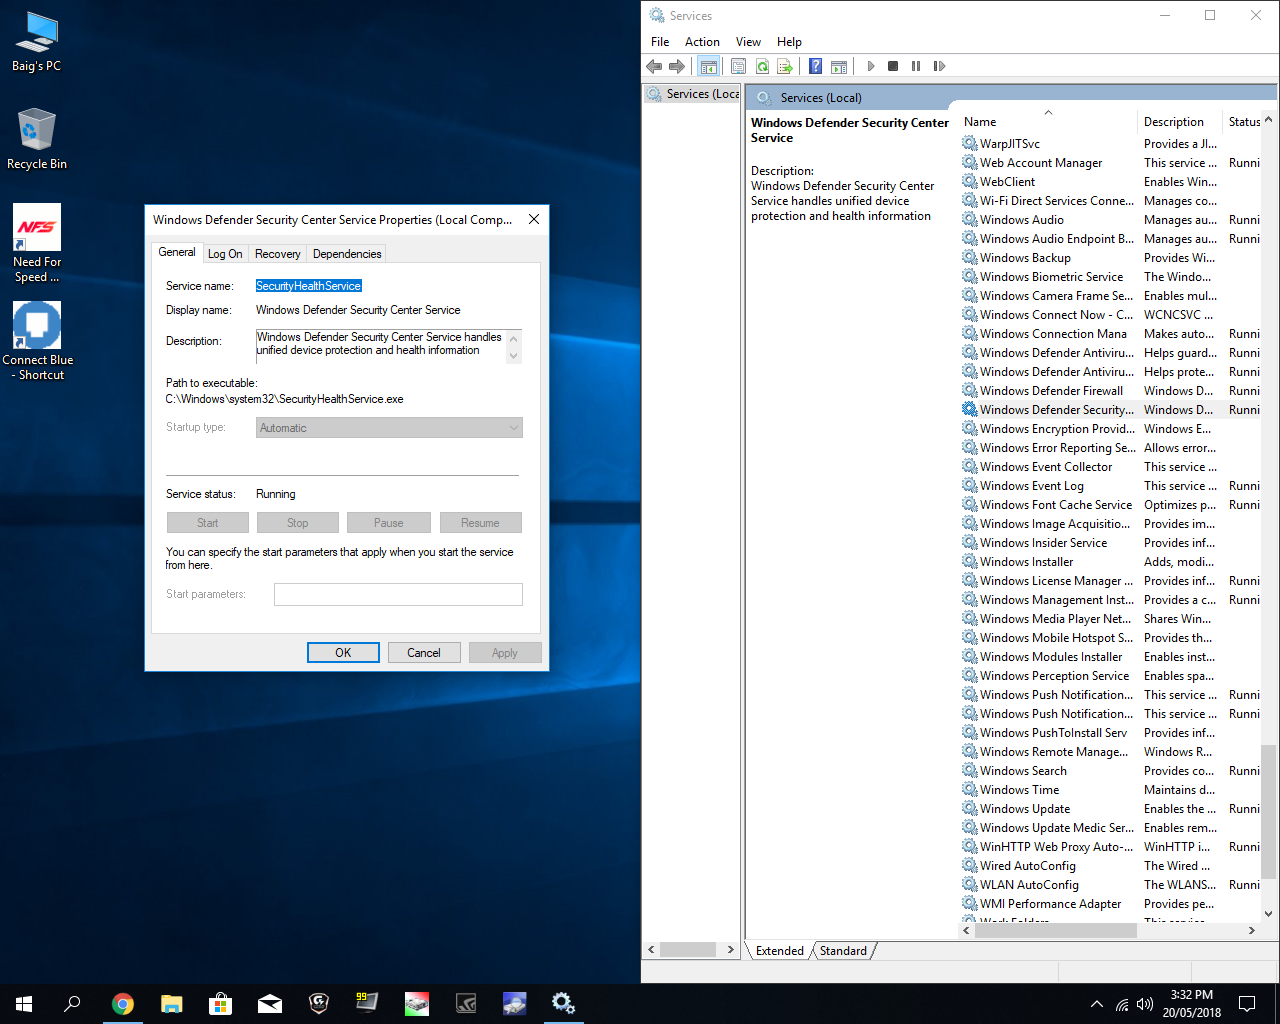Select Windows Defender Firewall service
Viewport: 1280px width, 1024px height.
pyautogui.click(x=1110, y=391)
